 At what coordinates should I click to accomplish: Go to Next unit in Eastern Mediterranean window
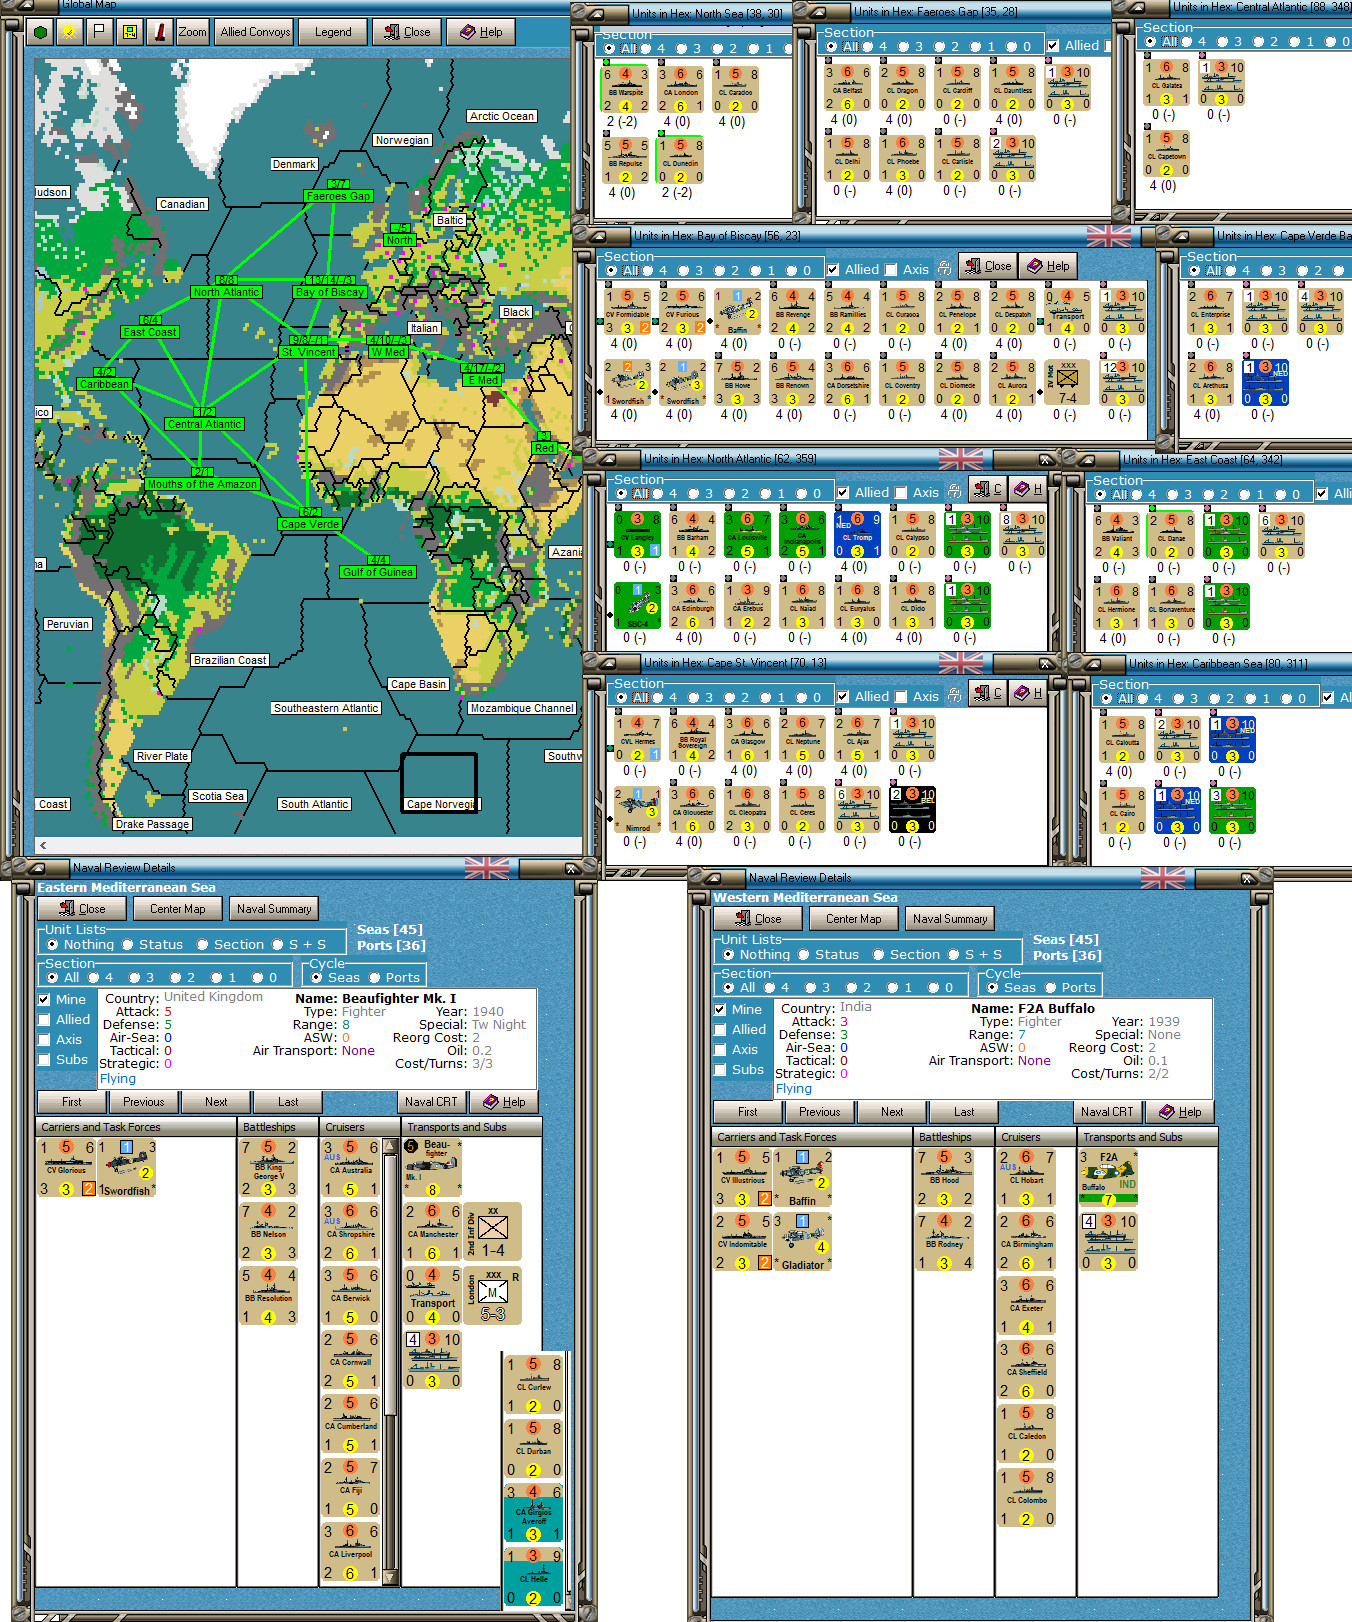(216, 1102)
